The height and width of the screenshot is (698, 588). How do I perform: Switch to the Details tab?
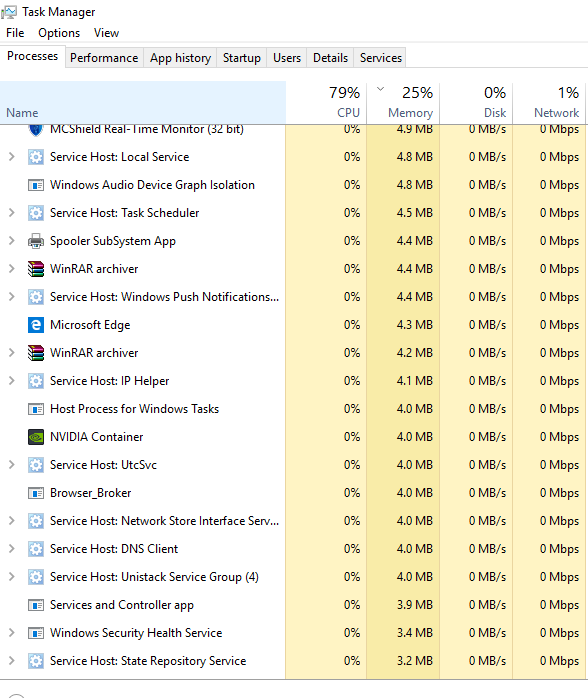point(330,58)
